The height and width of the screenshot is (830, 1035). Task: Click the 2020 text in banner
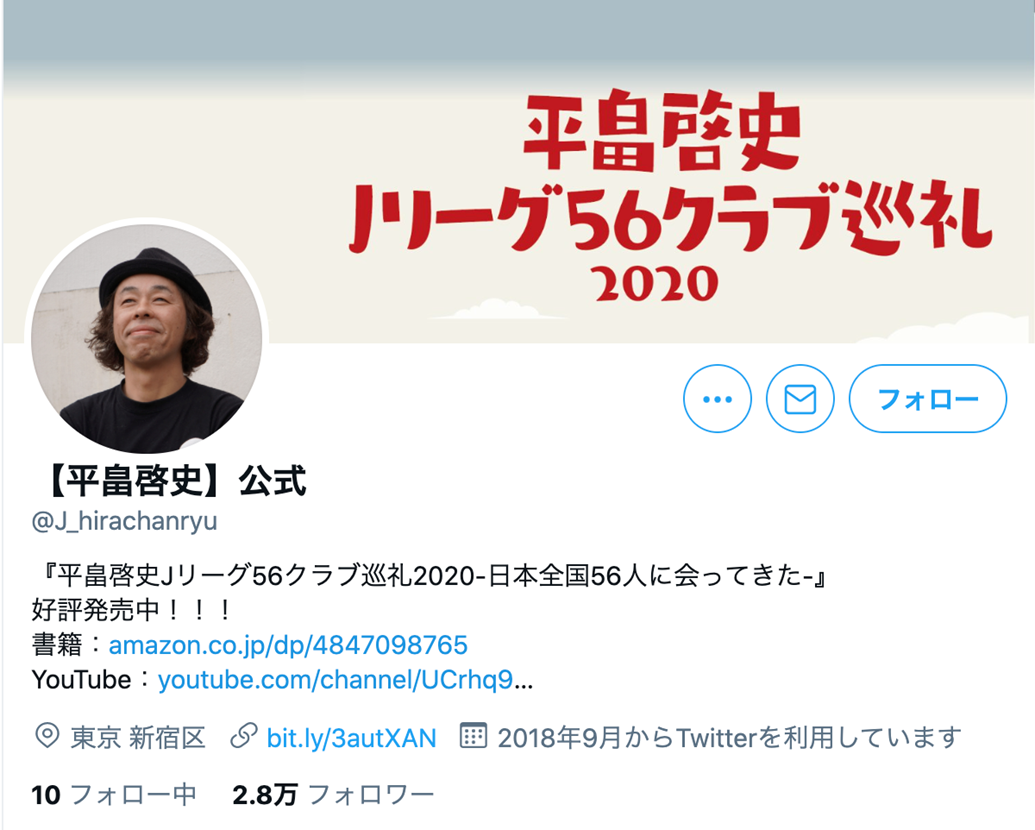point(657,284)
